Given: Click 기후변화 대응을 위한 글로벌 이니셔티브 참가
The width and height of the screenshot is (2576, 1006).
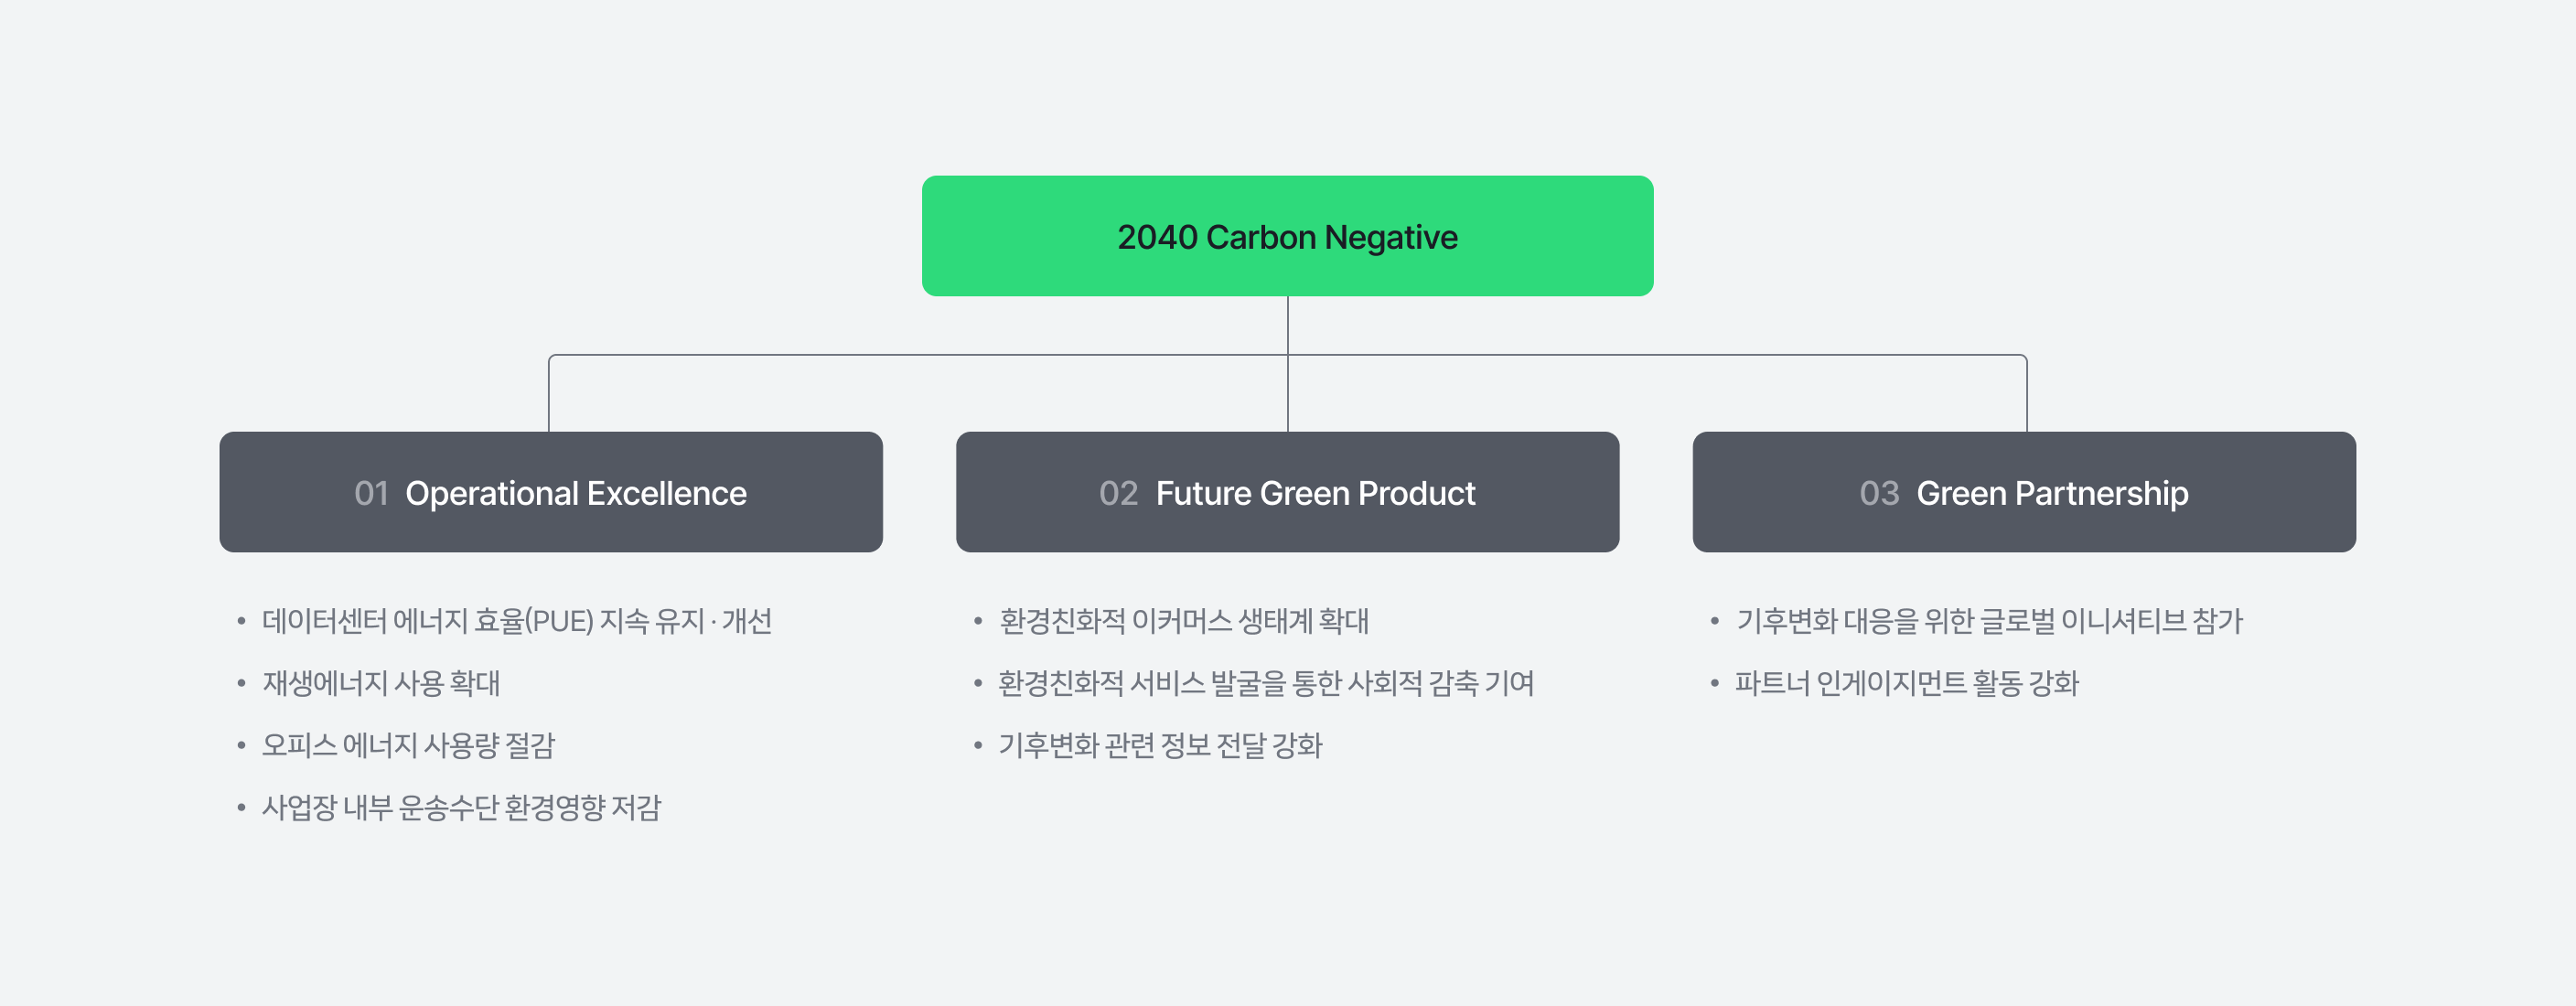Looking at the screenshot, I should point(1989,622).
